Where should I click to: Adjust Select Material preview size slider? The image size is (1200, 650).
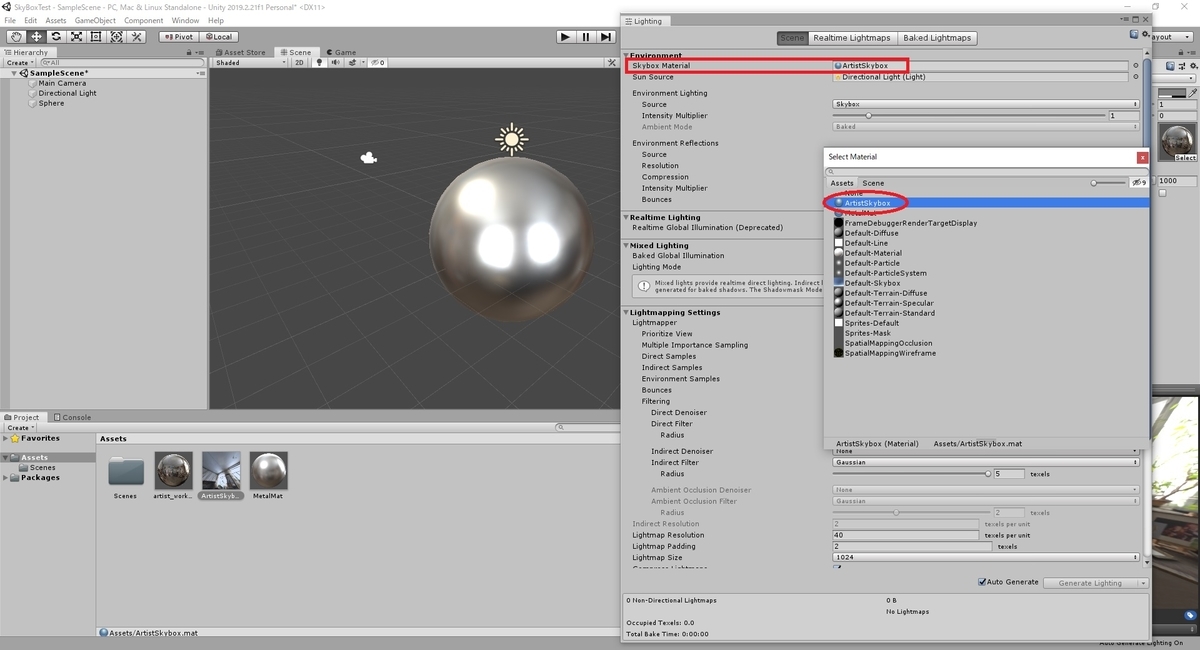coord(1107,183)
